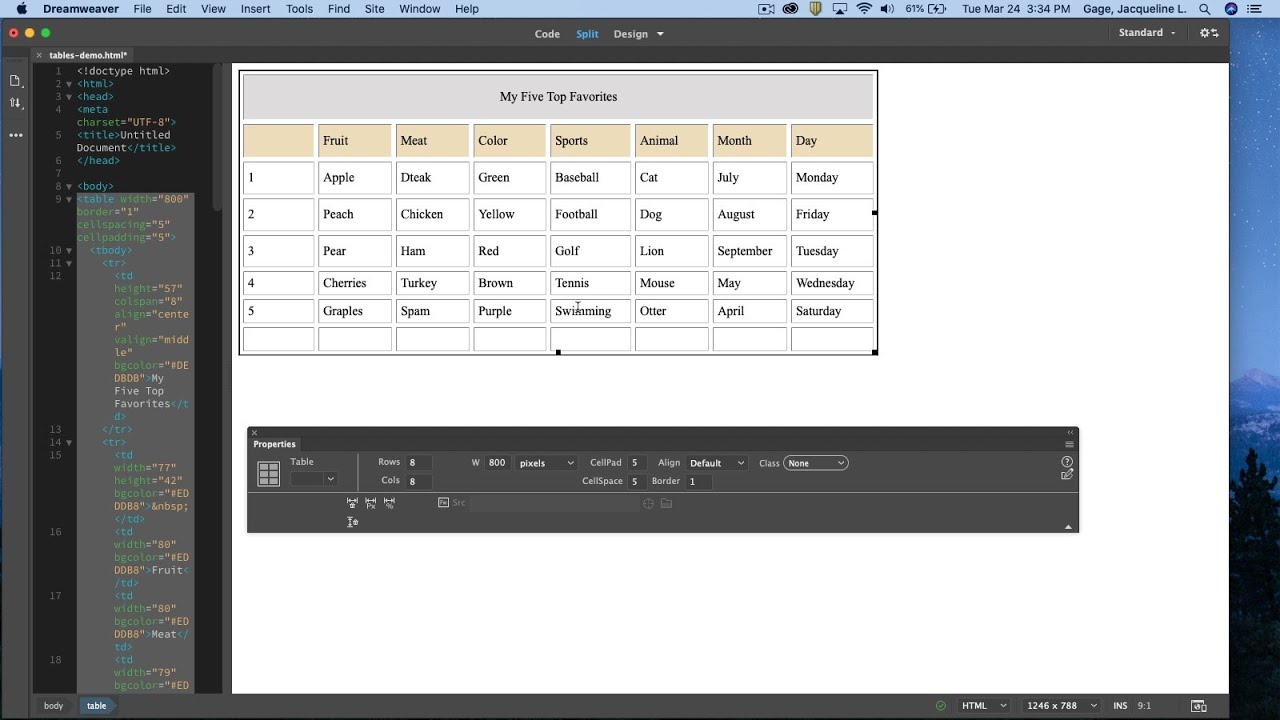Switch to Code view
Image resolution: width=1280 pixels, height=720 pixels.
click(547, 34)
